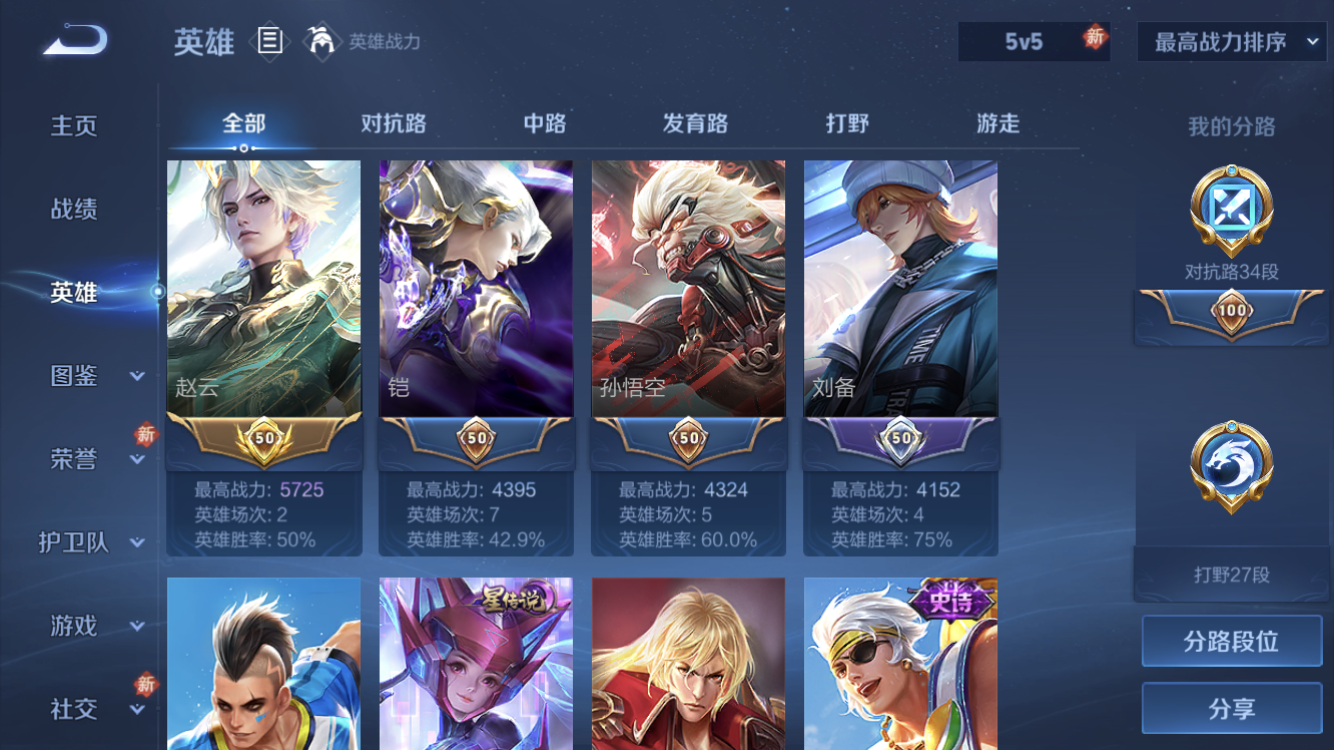The height and width of the screenshot is (750, 1334).
Task: Click the 分享 button
Action: coord(1232,709)
